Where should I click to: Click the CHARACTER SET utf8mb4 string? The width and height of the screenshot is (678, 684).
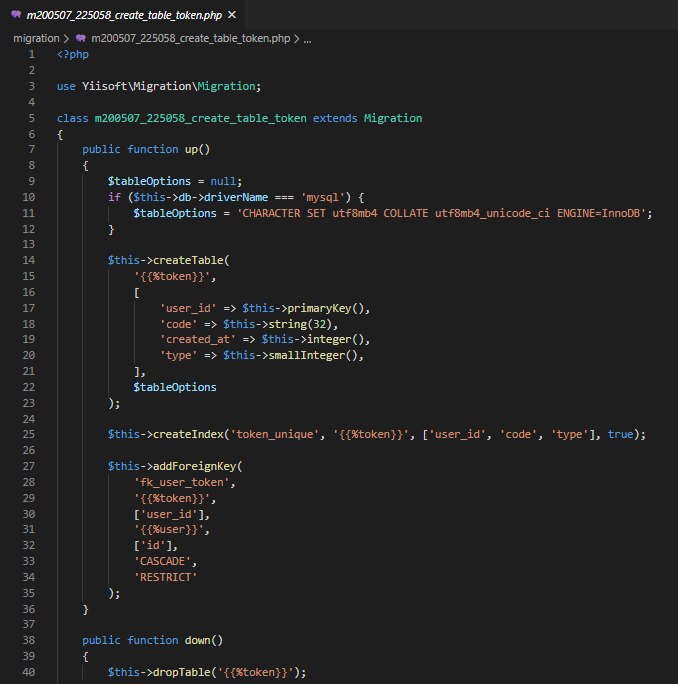click(441, 213)
